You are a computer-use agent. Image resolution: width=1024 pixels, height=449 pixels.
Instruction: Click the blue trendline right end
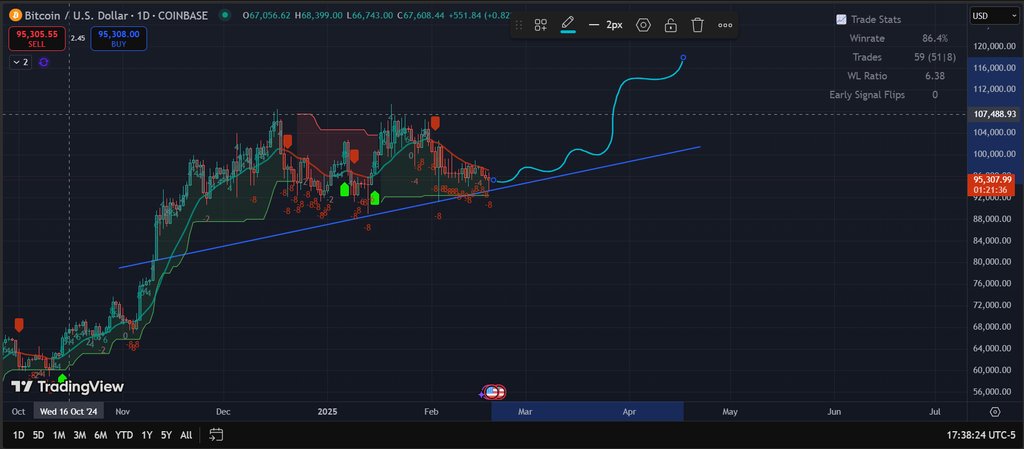click(x=699, y=147)
